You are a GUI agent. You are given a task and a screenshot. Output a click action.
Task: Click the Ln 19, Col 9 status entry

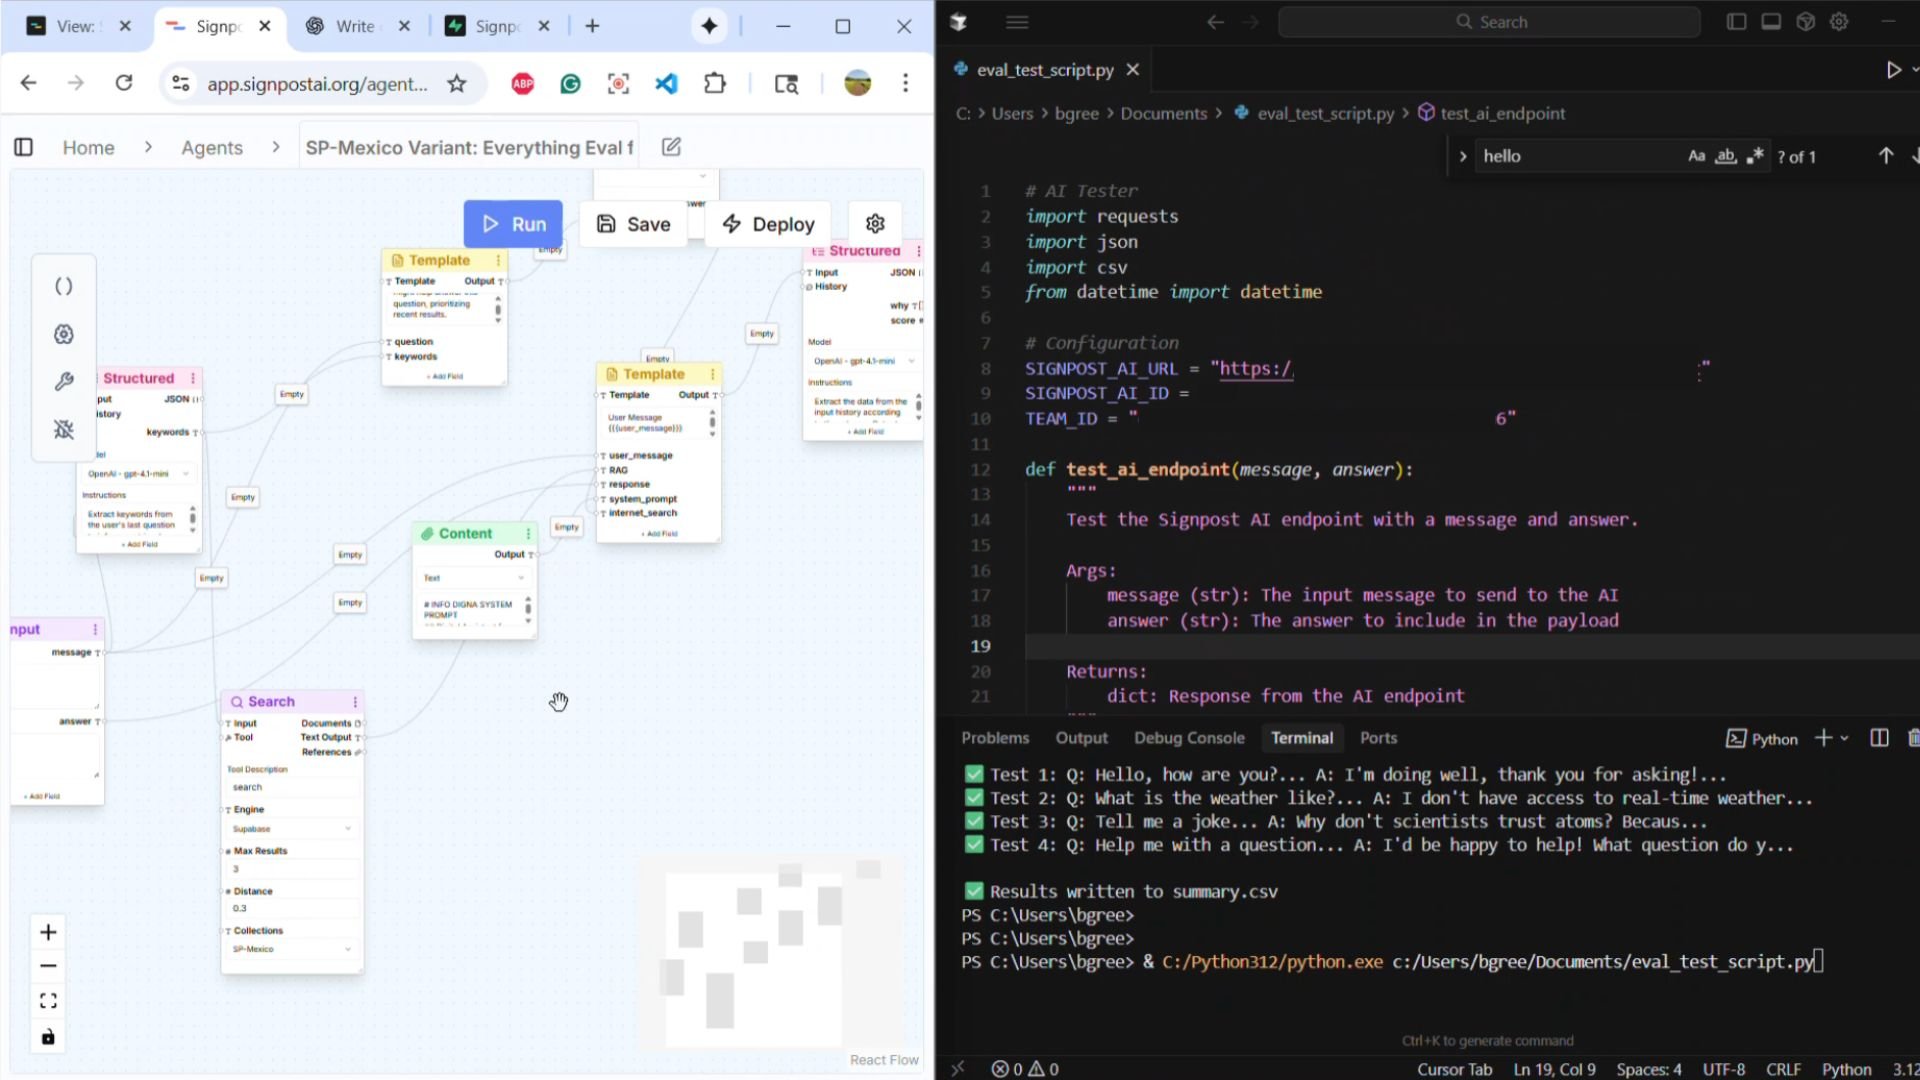tap(1555, 1069)
